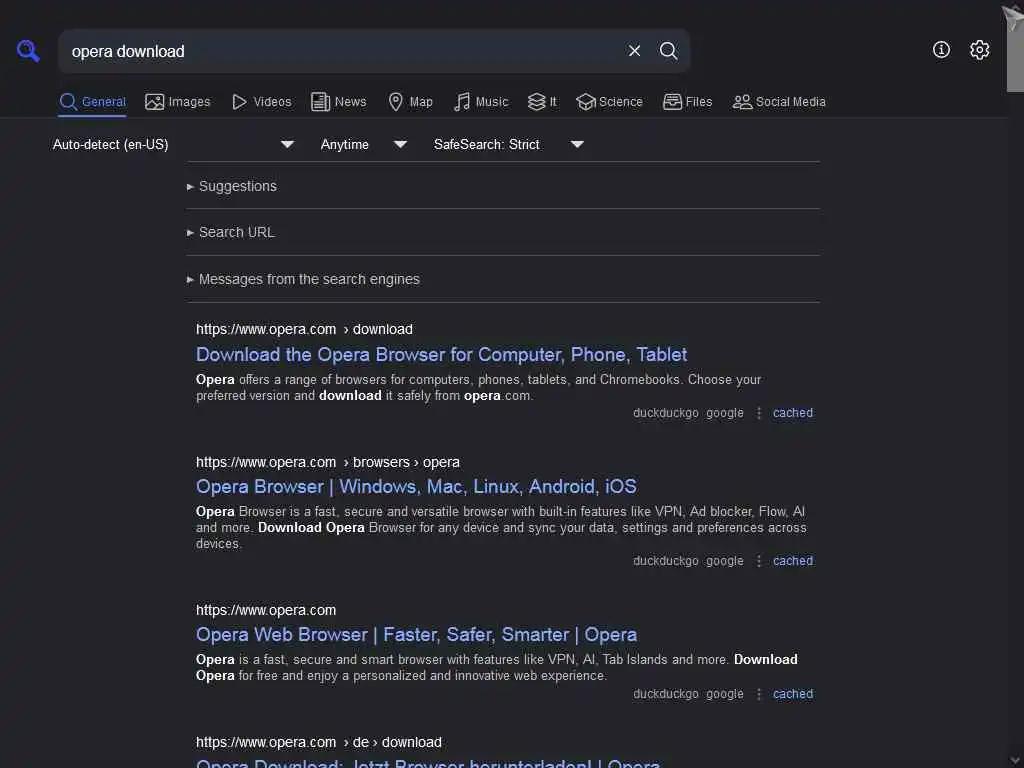Click the SearXNG magnifier logo

point(28,50)
